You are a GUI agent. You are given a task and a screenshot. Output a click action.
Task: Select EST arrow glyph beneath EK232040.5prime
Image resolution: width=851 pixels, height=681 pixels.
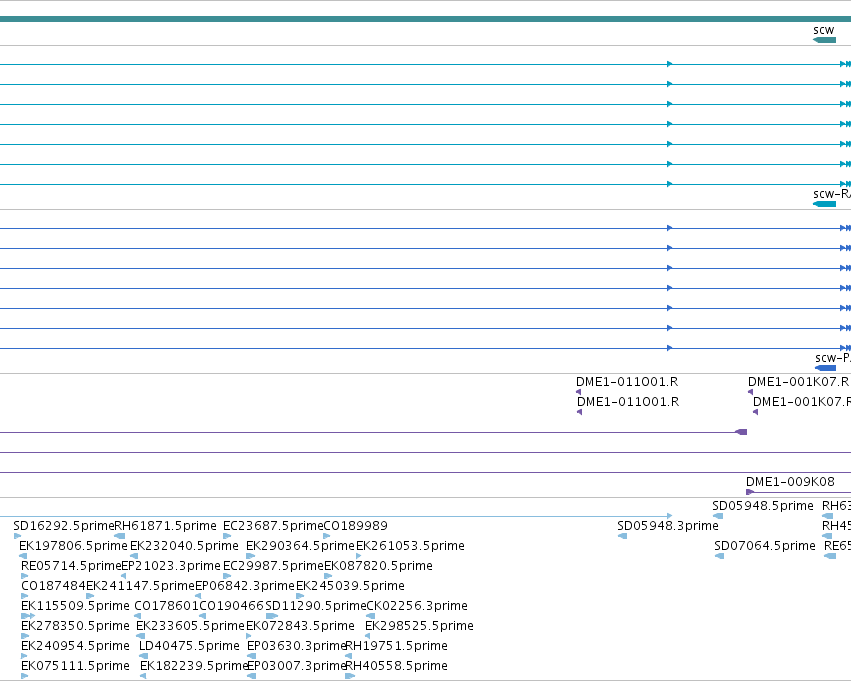134,556
